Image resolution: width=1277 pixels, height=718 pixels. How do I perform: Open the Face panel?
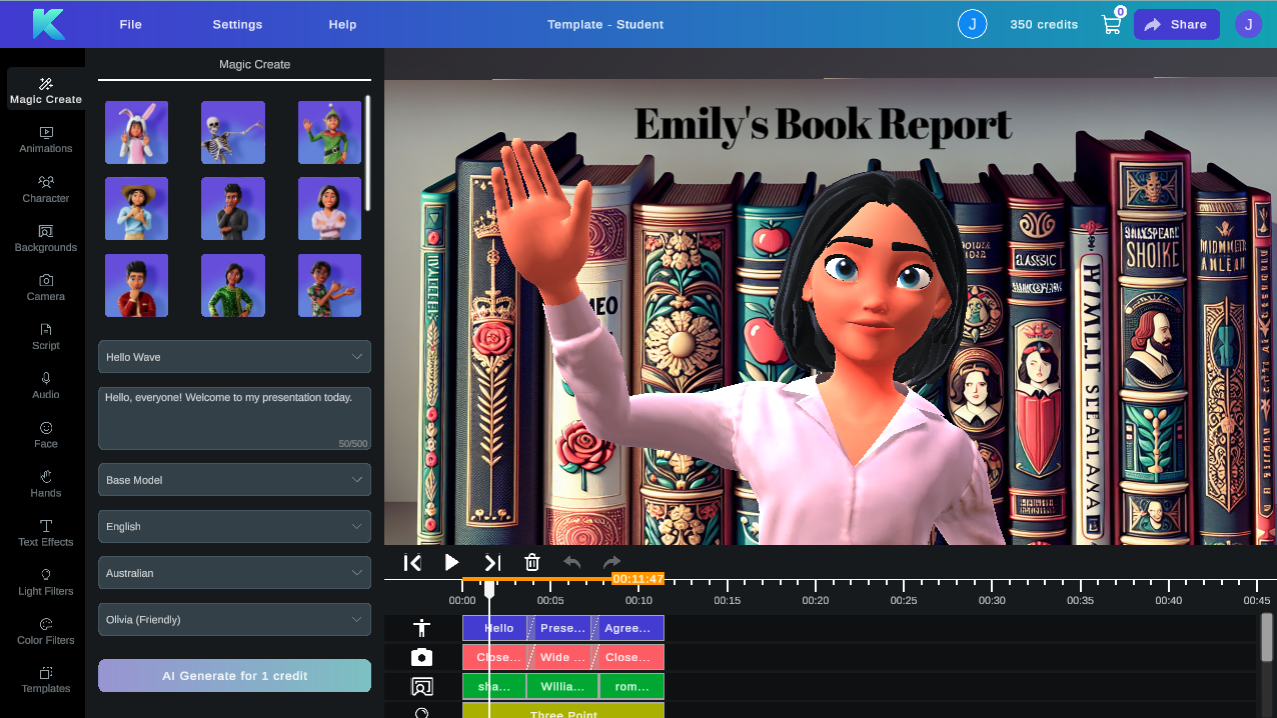pos(45,435)
